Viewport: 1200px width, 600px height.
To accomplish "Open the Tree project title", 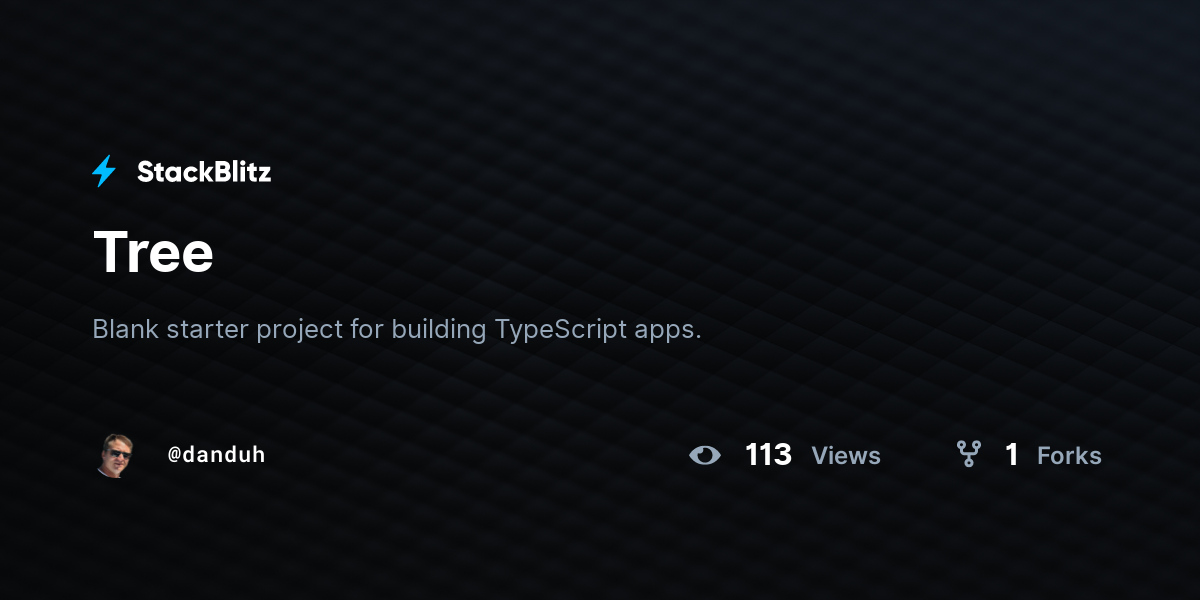I will 153,251.
